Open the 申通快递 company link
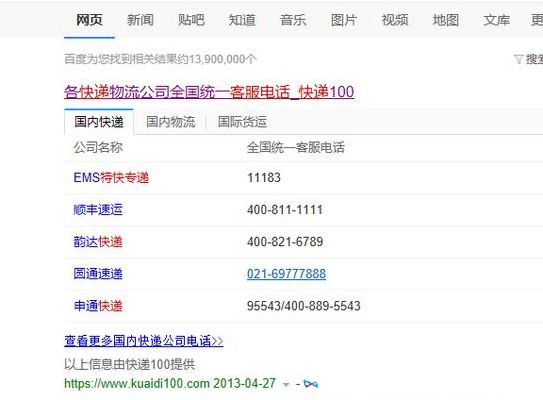The height and width of the screenshot is (400, 543). (98, 306)
